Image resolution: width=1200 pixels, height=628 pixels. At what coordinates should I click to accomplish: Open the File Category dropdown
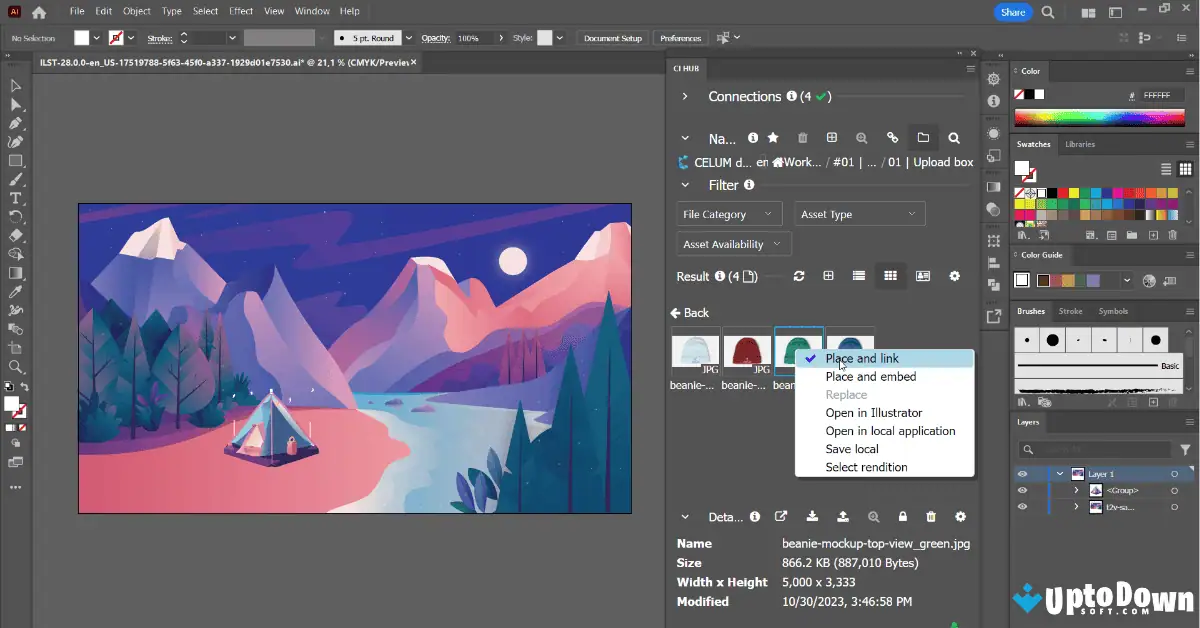[728, 213]
